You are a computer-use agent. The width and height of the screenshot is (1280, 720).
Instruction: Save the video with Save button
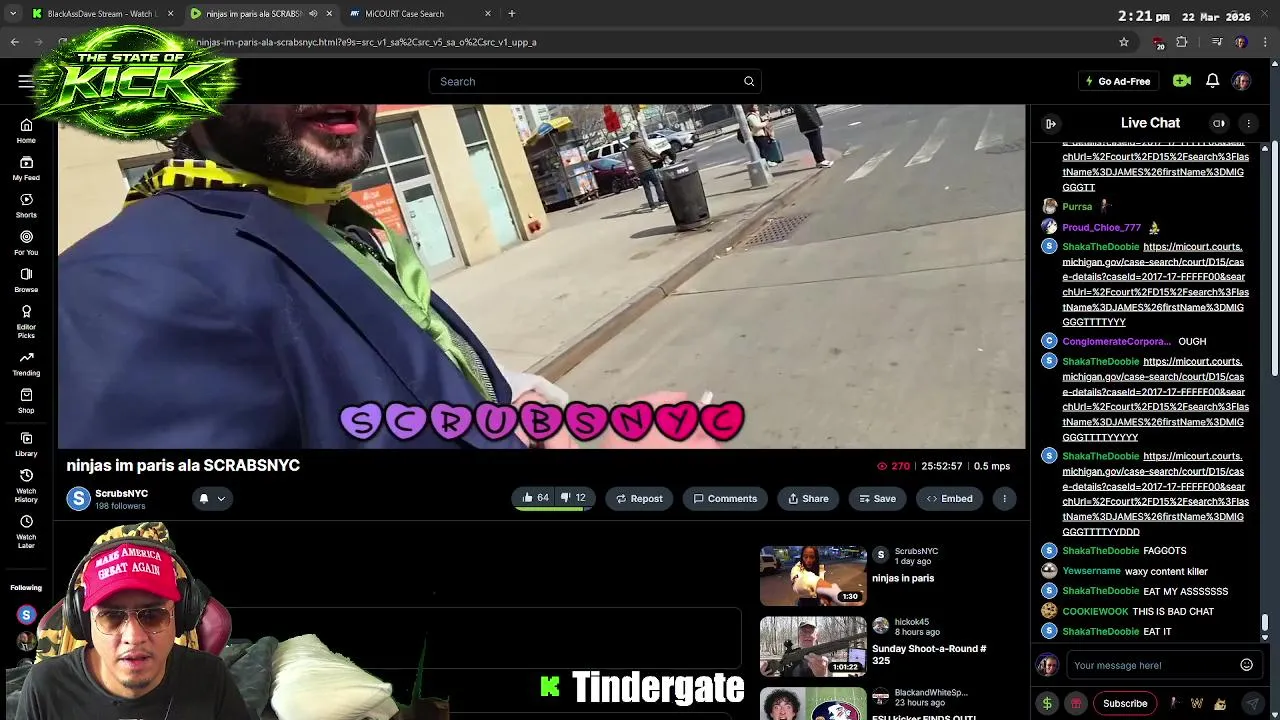[x=876, y=498]
